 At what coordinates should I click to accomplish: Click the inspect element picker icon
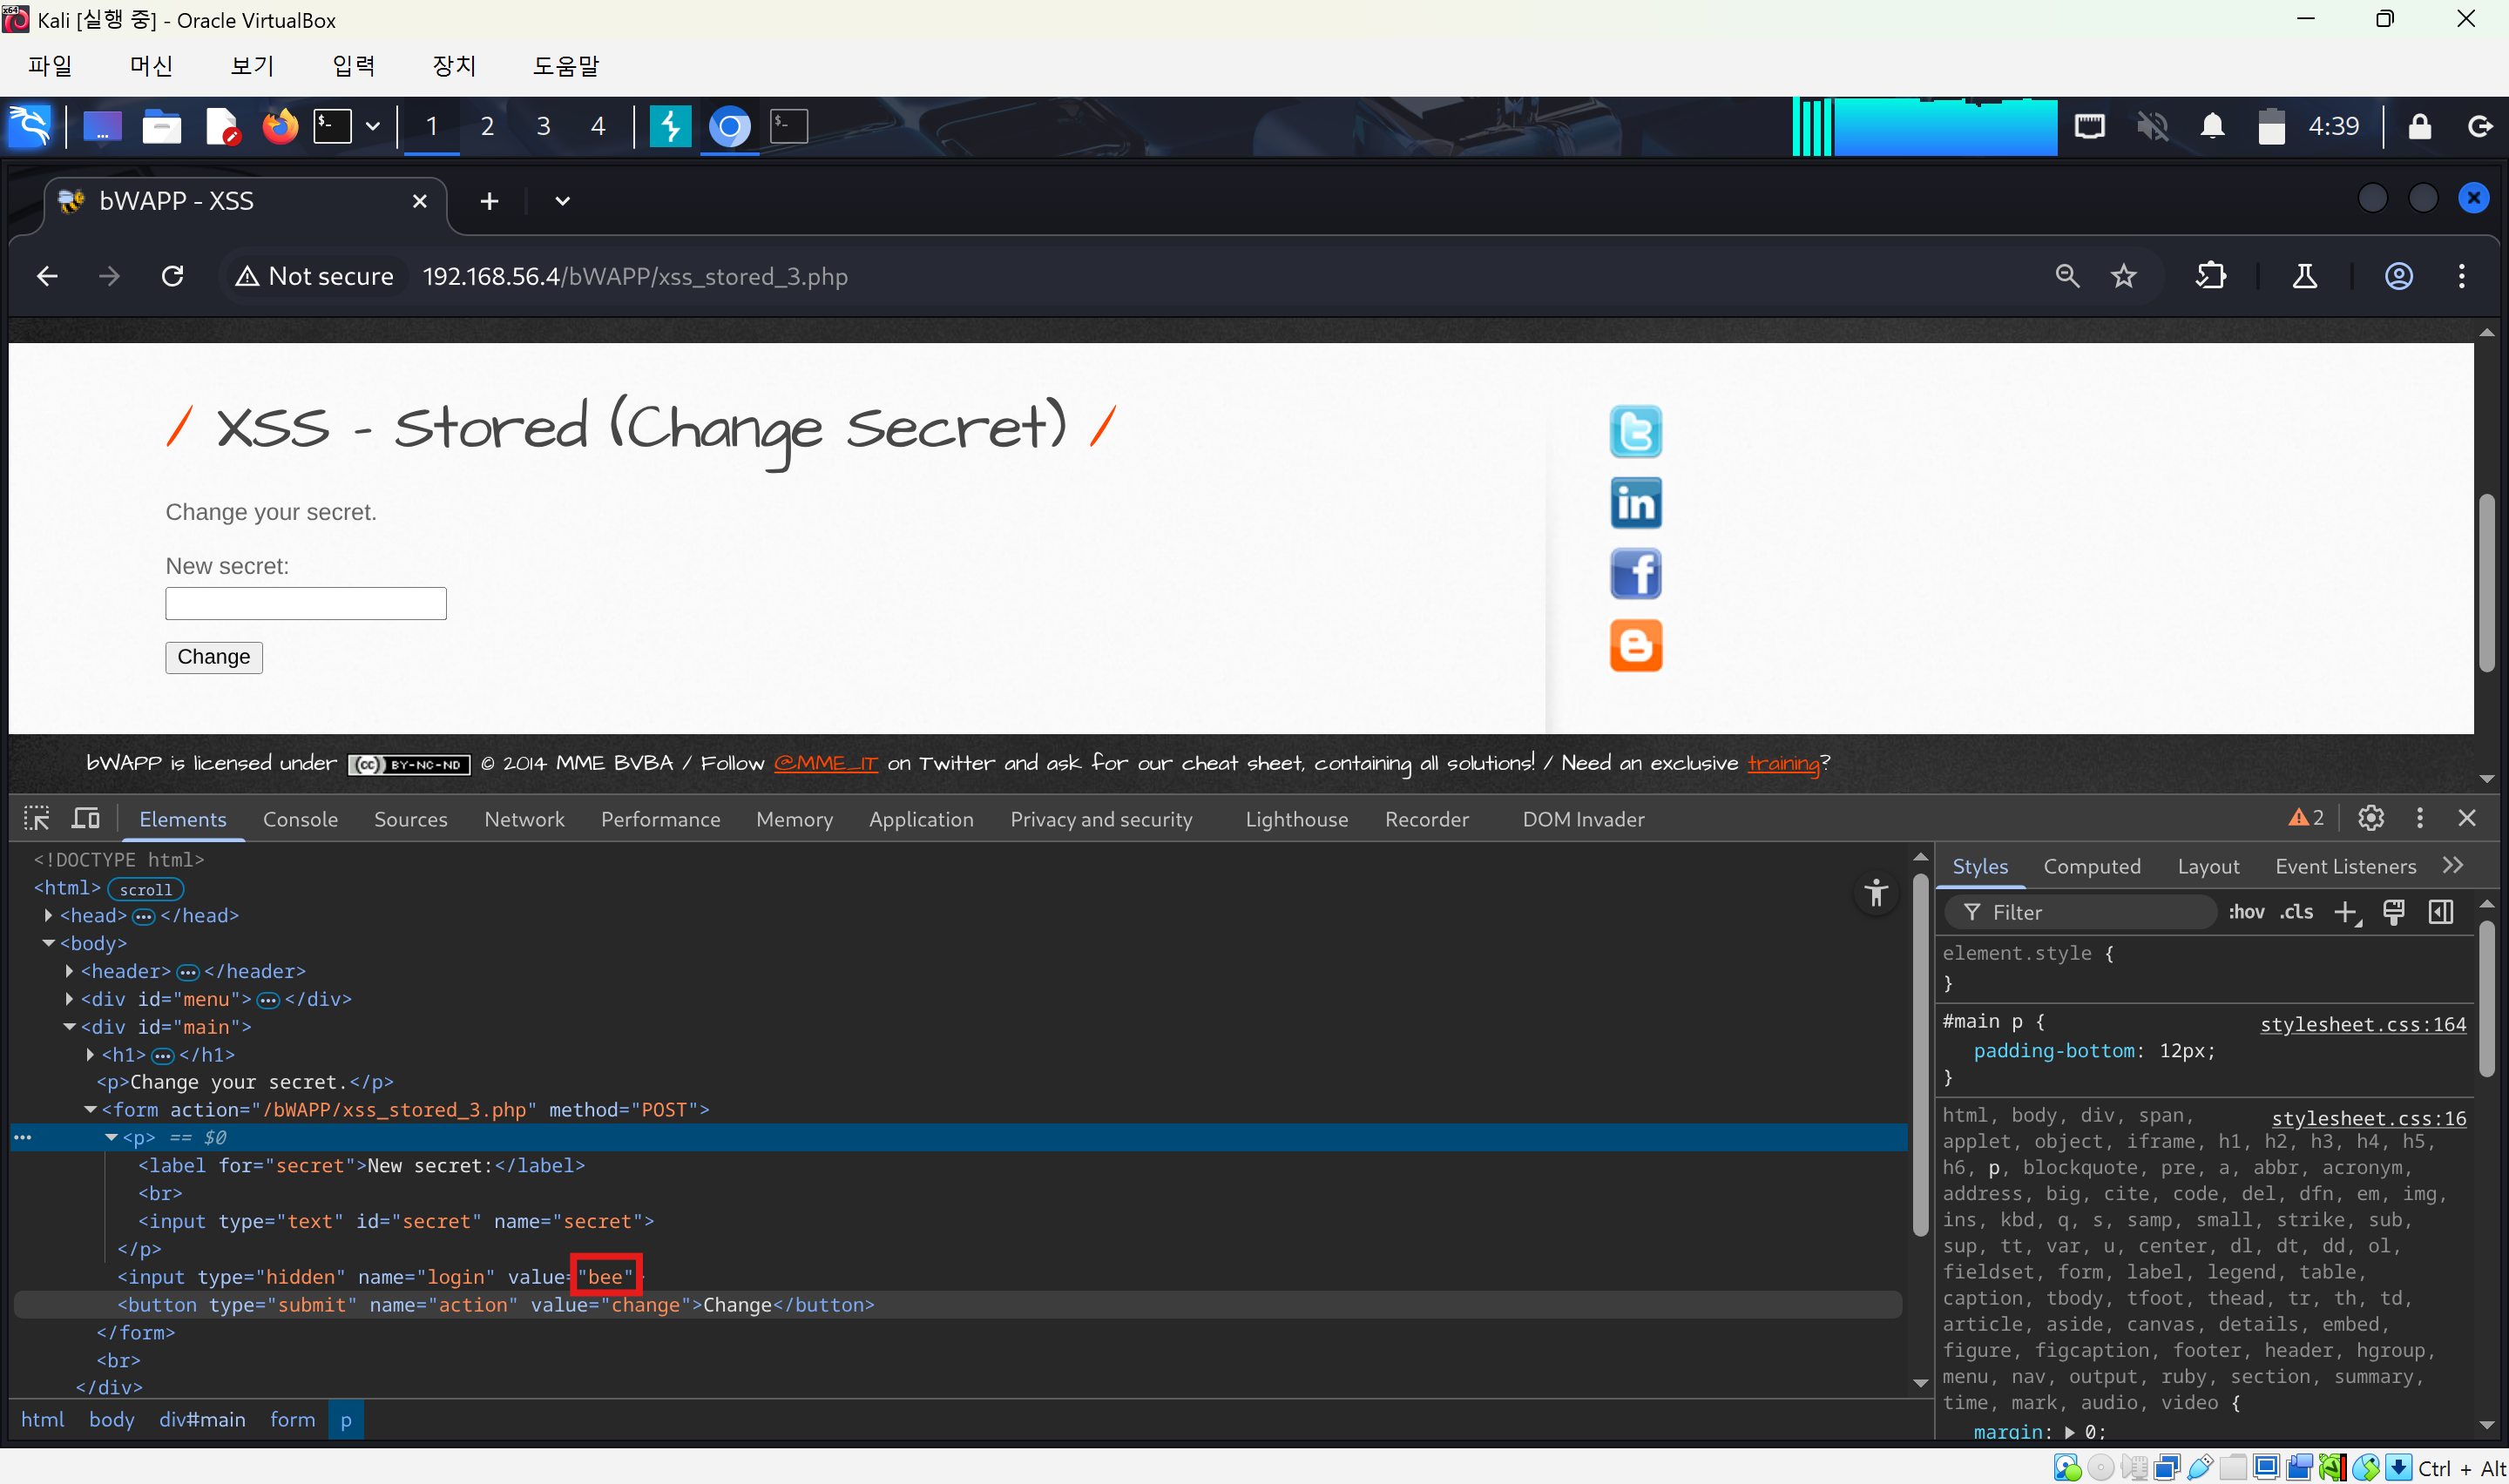pyautogui.click(x=37, y=818)
